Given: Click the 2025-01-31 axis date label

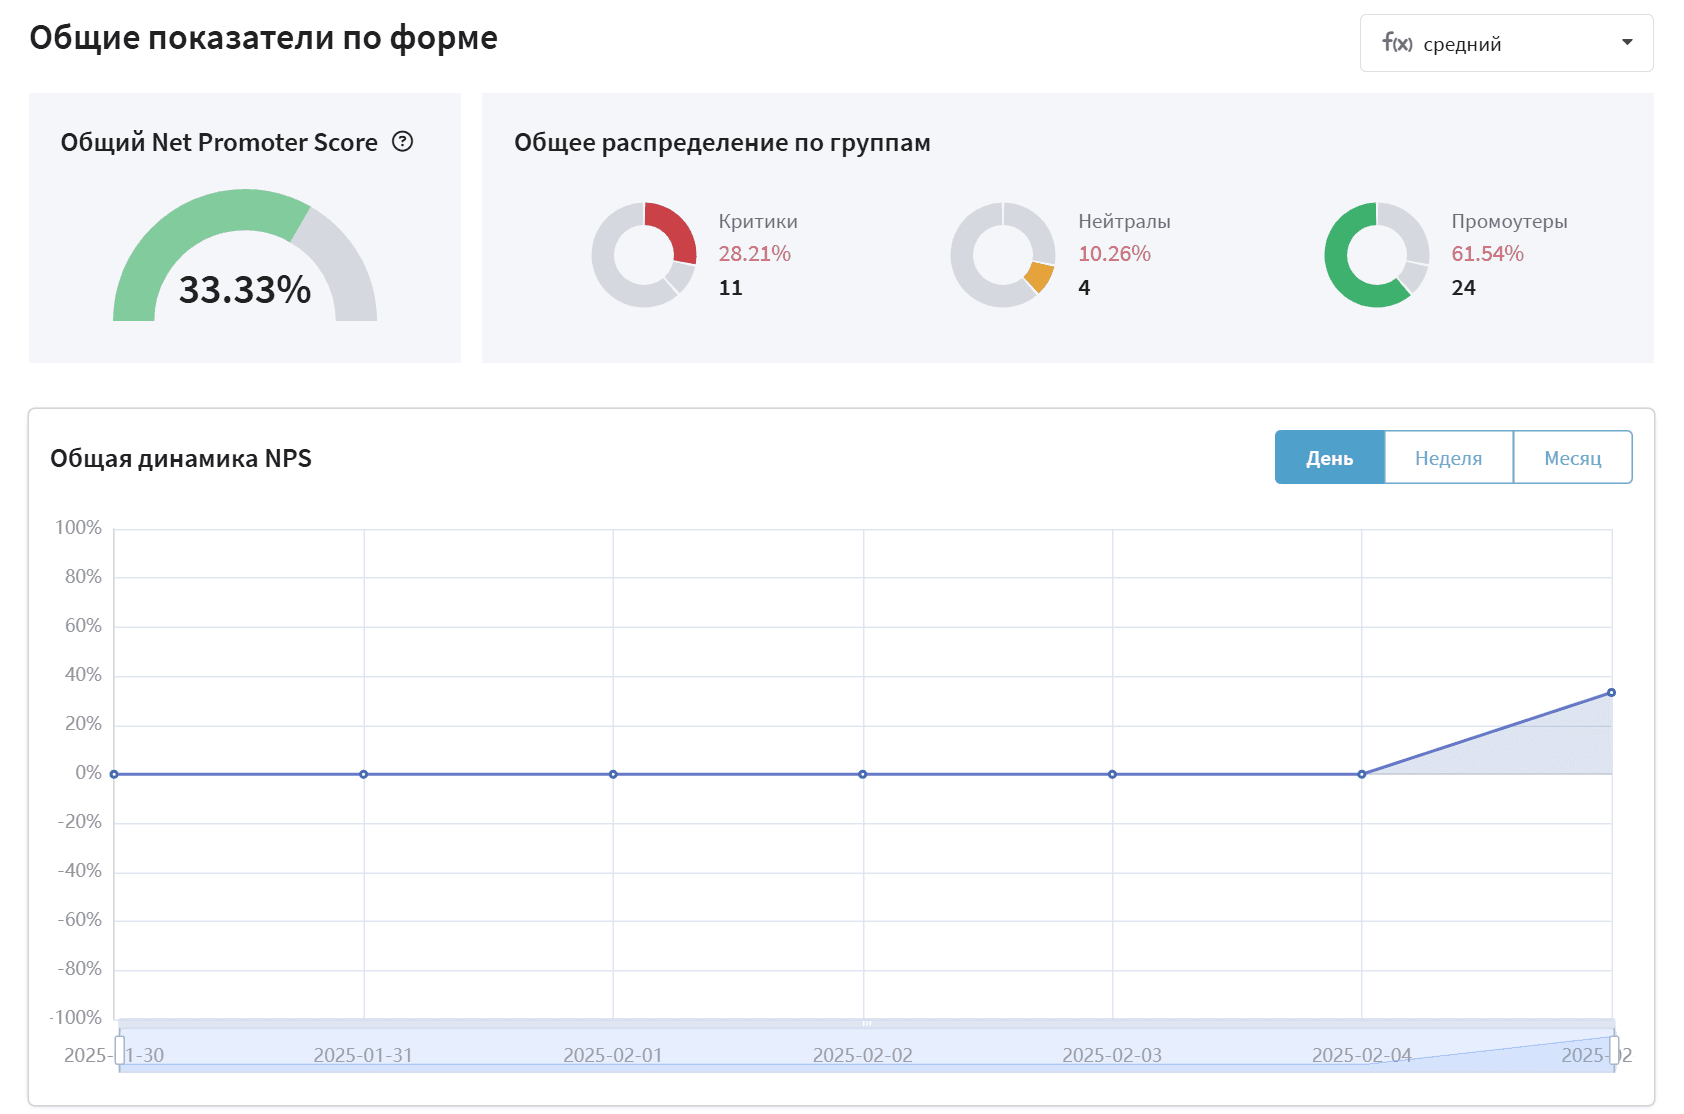Looking at the screenshot, I should tap(363, 1055).
